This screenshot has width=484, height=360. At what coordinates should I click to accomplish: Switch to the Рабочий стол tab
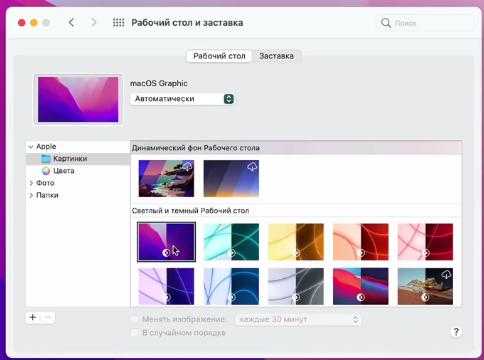[x=219, y=56]
